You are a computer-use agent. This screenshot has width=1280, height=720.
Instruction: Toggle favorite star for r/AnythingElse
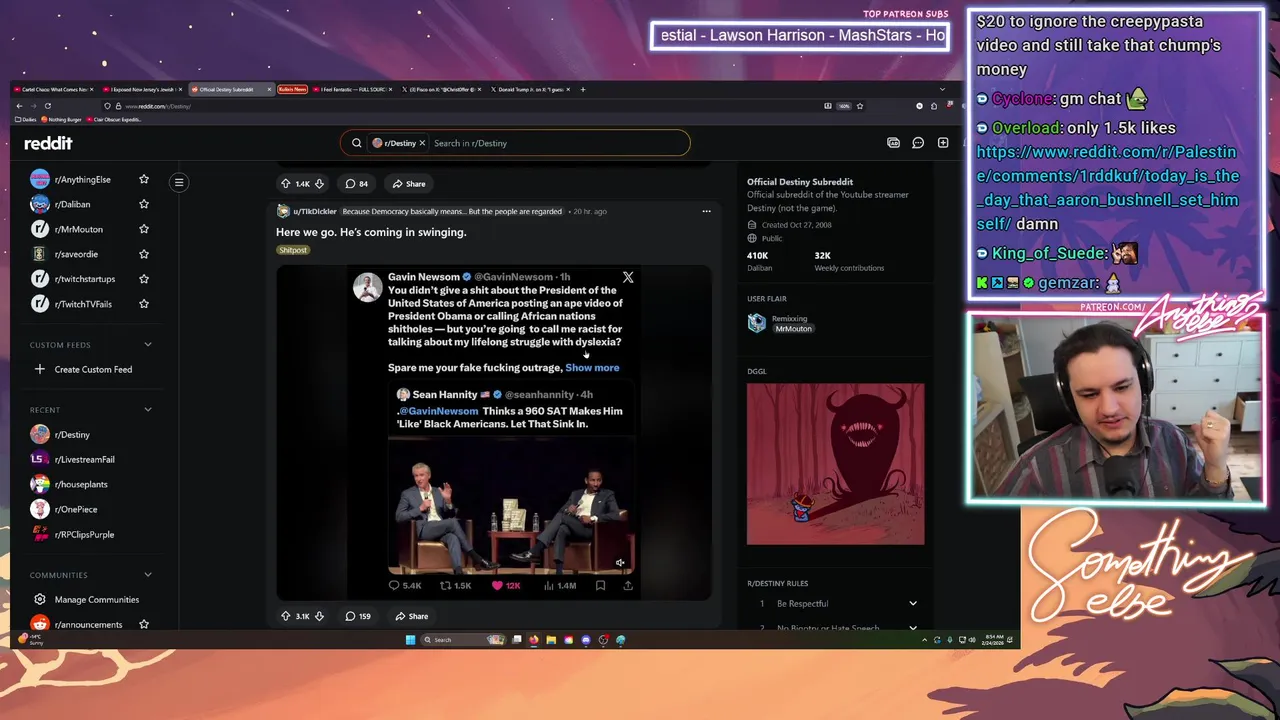point(144,179)
